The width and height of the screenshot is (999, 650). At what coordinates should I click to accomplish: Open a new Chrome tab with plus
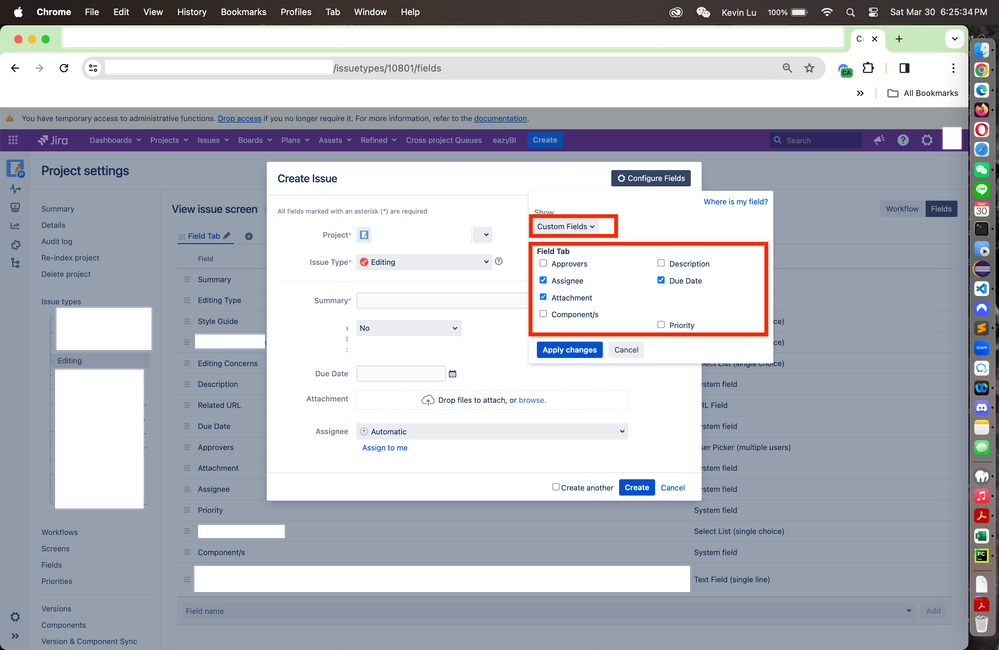tap(899, 39)
